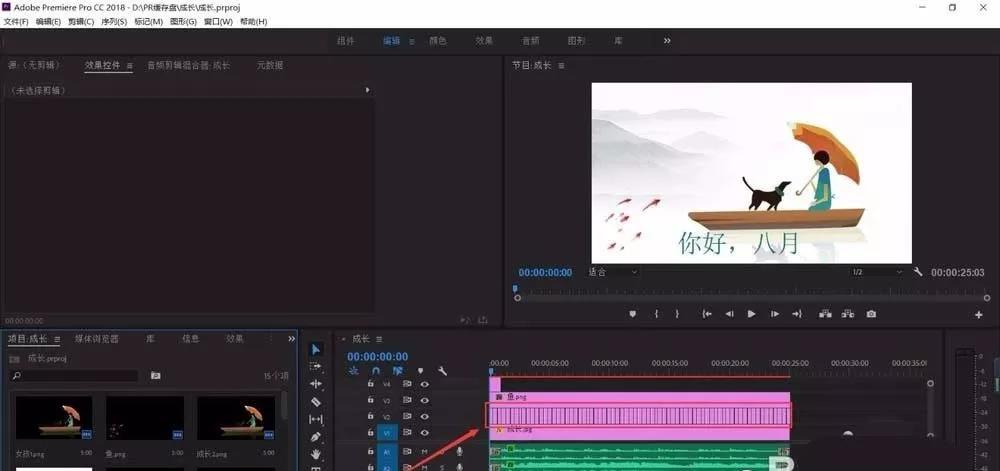
Task: Open the 图形(G) menu
Action: point(183,22)
